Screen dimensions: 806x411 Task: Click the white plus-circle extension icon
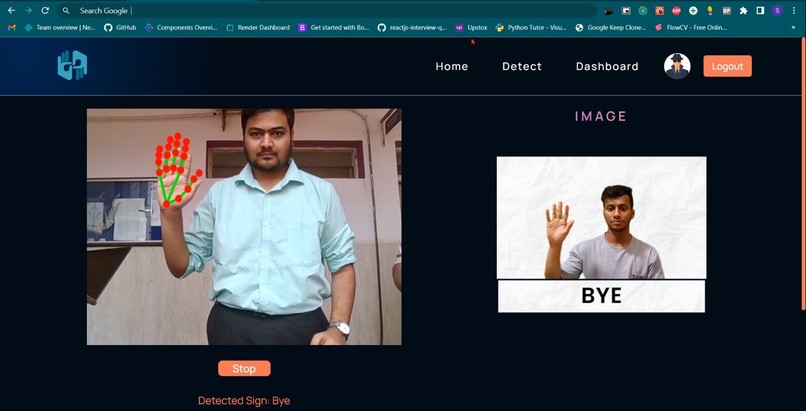pos(693,11)
